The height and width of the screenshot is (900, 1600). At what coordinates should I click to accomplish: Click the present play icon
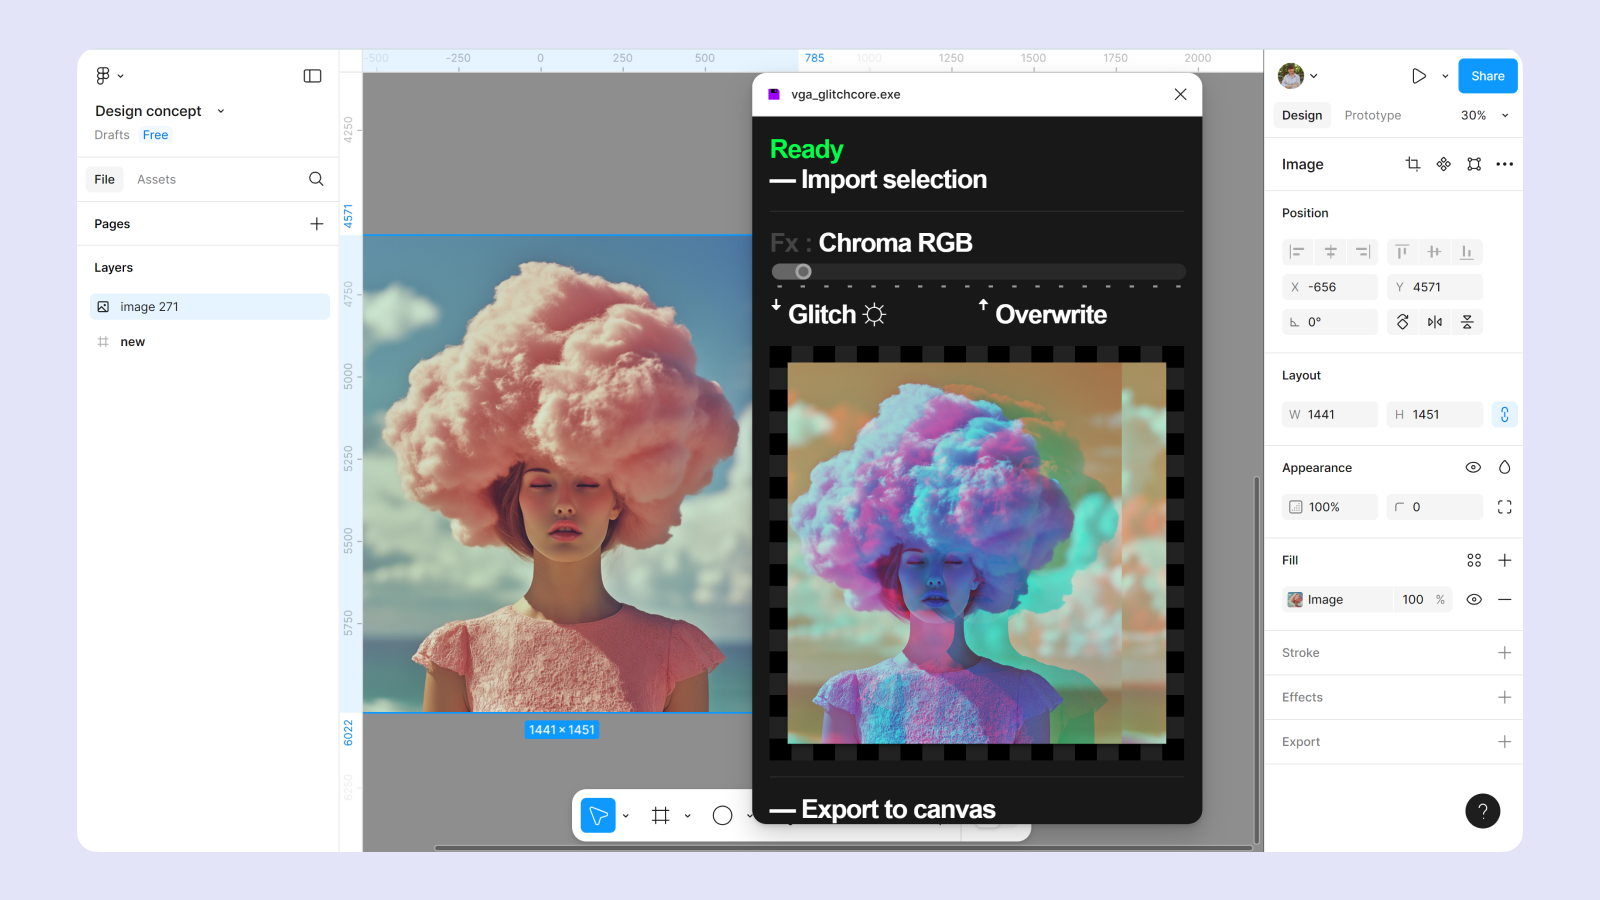point(1418,76)
